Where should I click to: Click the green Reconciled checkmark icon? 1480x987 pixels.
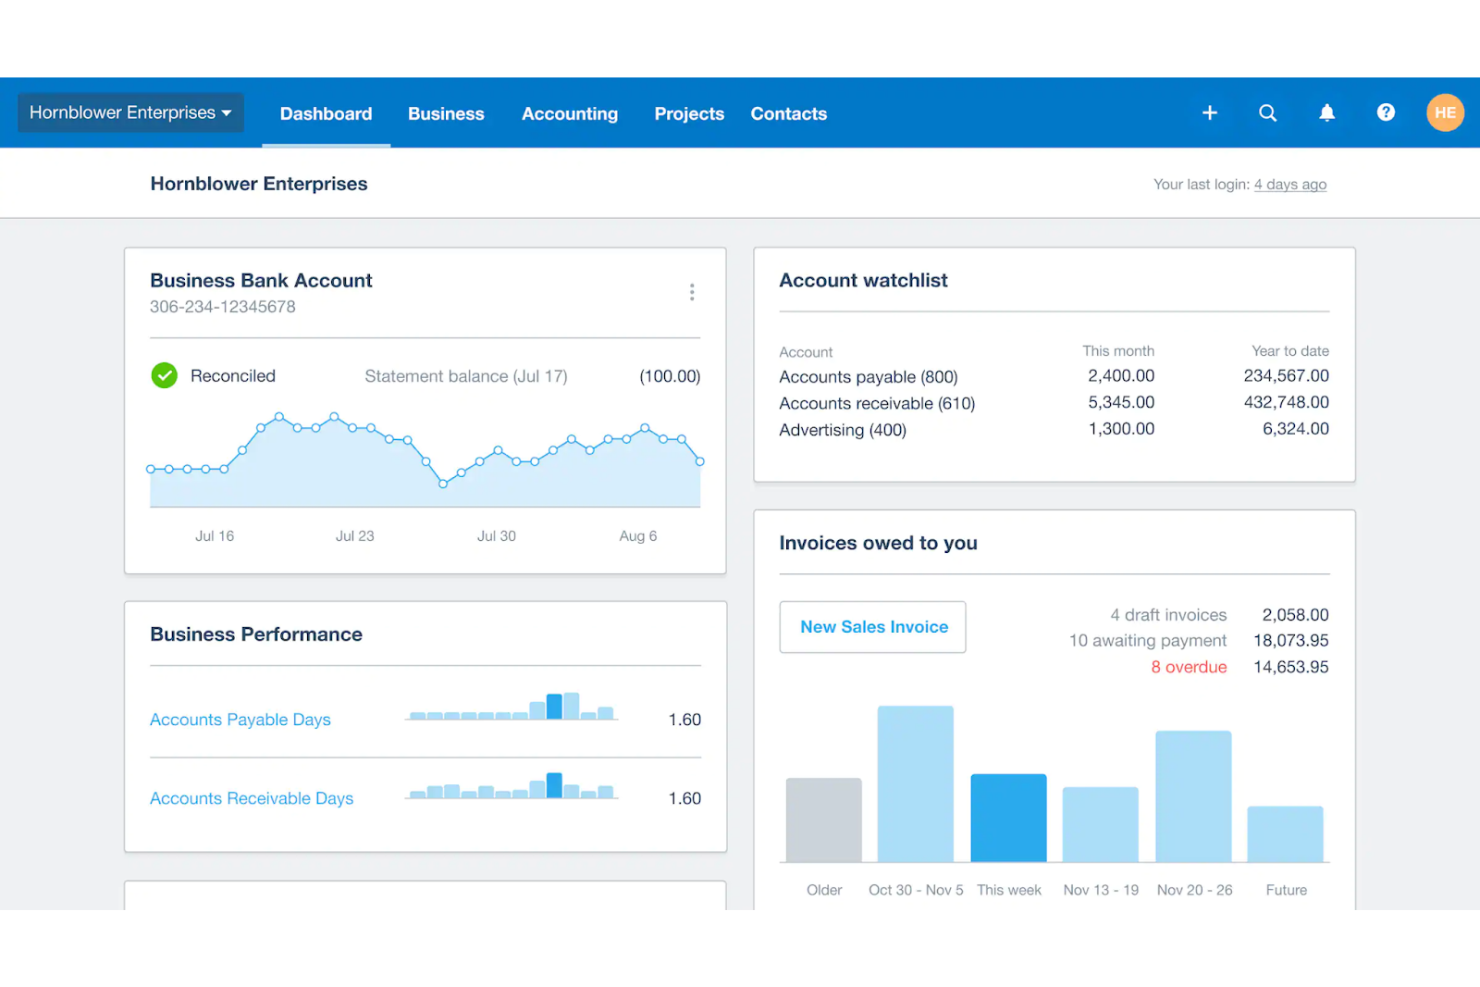[x=164, y=375]
